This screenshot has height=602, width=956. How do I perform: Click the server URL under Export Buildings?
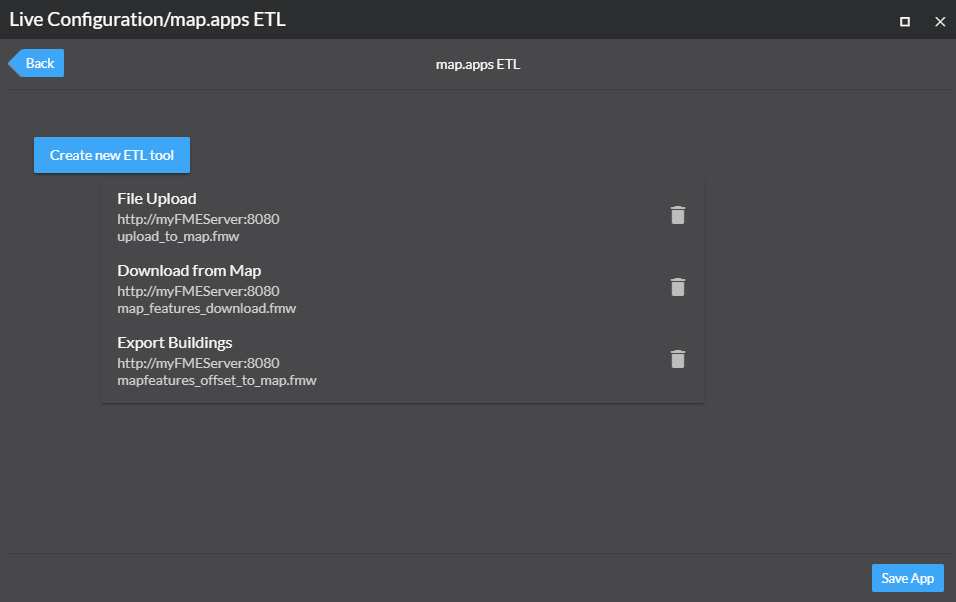(198, 363)
